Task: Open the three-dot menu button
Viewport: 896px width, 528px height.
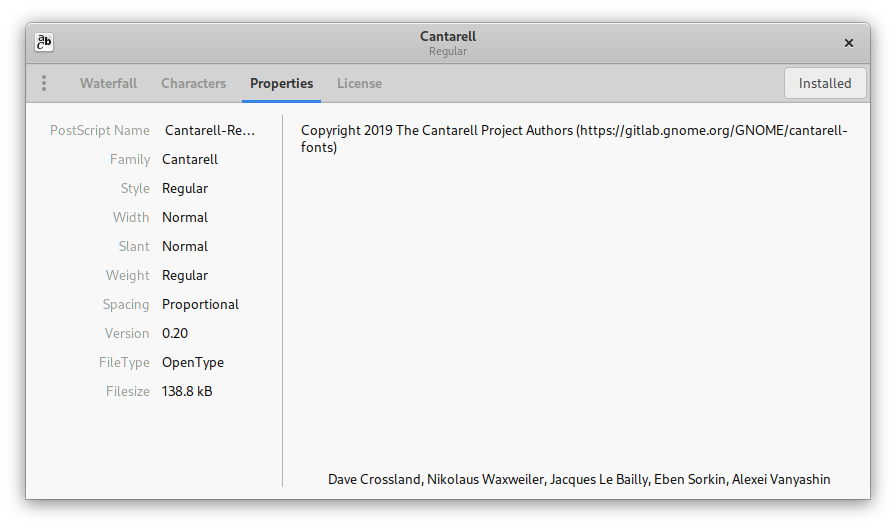Action: tap(44, 83)
